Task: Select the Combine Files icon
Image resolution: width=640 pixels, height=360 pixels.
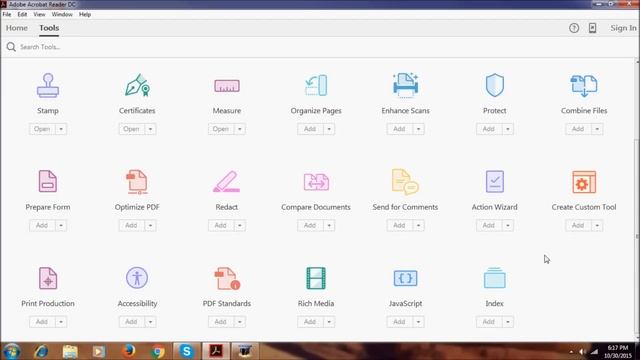Action: tap(584, 86)
